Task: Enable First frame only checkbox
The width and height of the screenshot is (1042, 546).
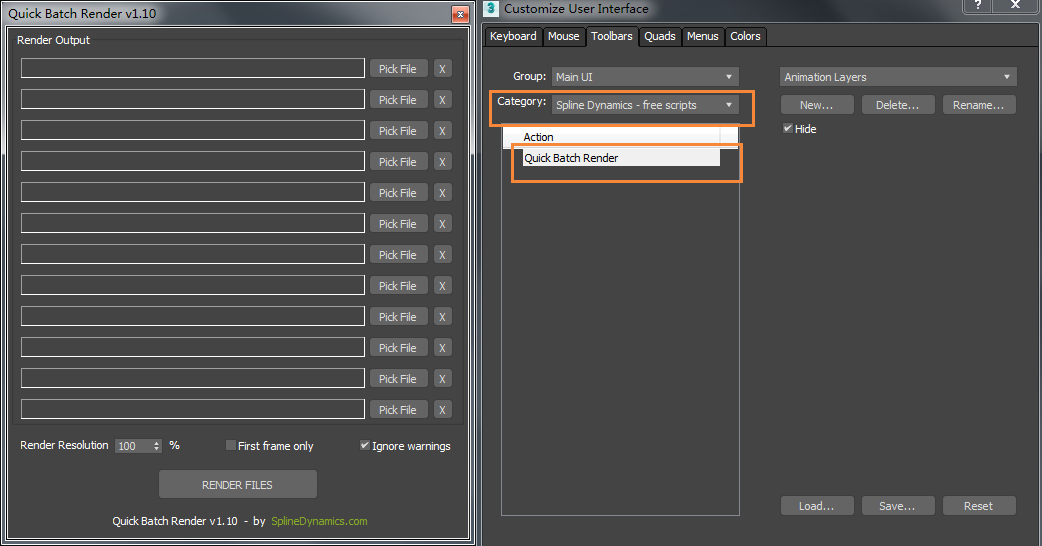Action: (x=231, y=446)
